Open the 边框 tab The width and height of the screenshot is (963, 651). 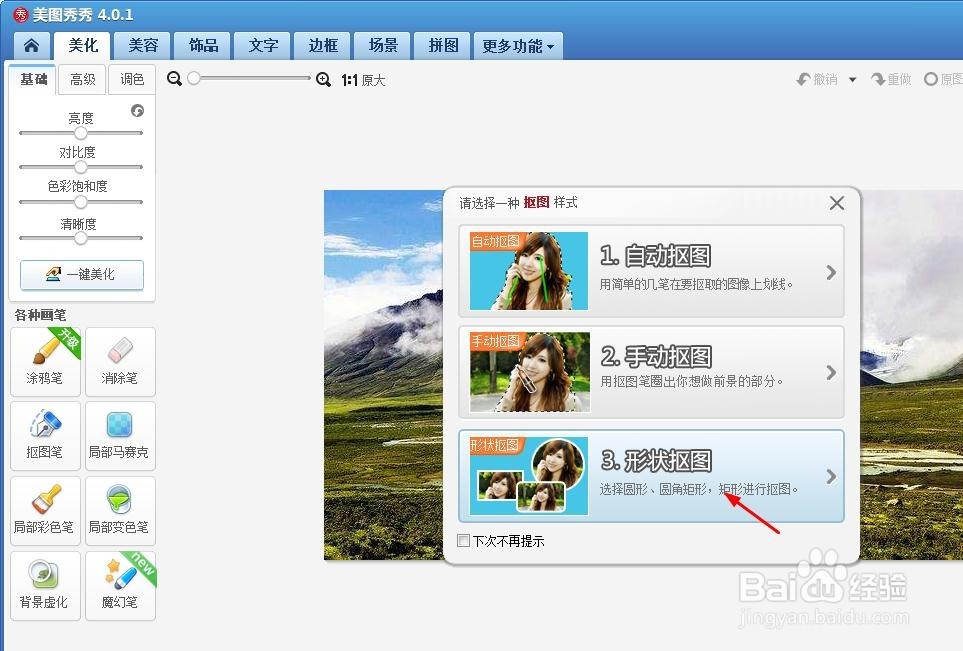click(323, 45)
